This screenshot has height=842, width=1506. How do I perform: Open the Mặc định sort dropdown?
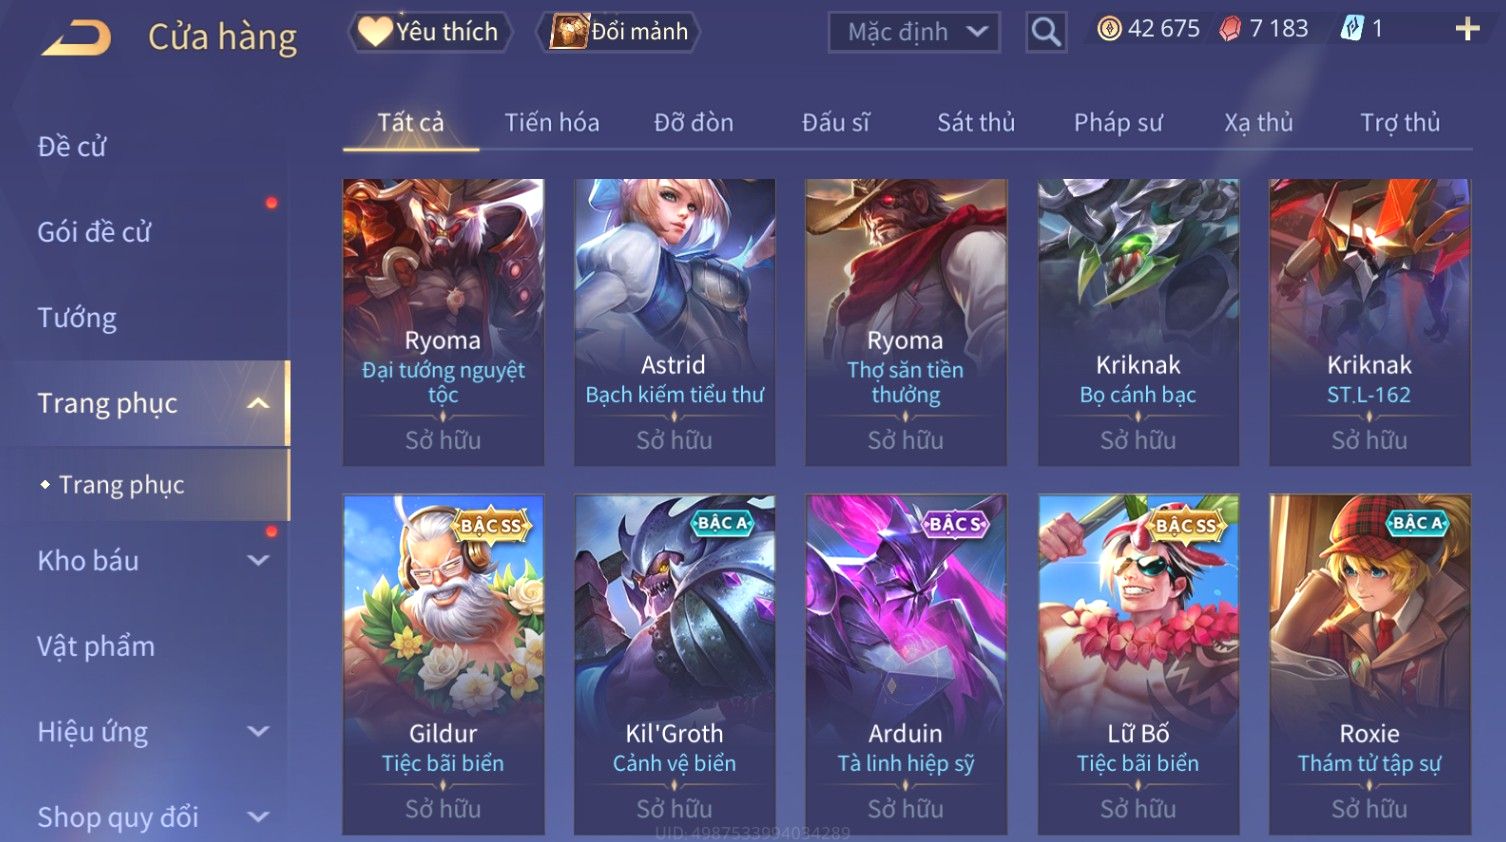(914, 32)
